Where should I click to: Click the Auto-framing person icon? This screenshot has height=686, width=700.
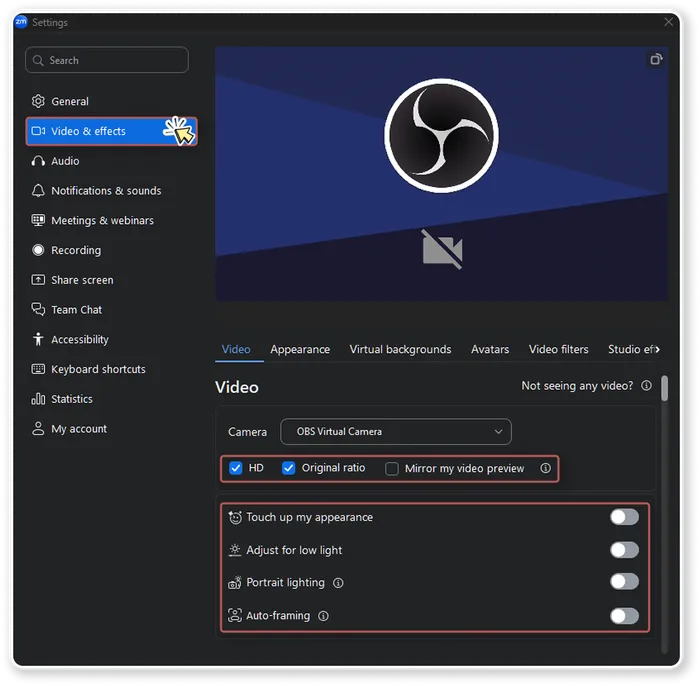click(235, 615)
